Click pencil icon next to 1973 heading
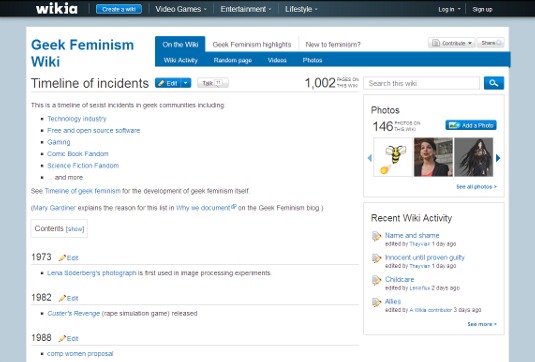Image resolution: width=535 pixels, height=362 pixels. [x=62, y=258]
